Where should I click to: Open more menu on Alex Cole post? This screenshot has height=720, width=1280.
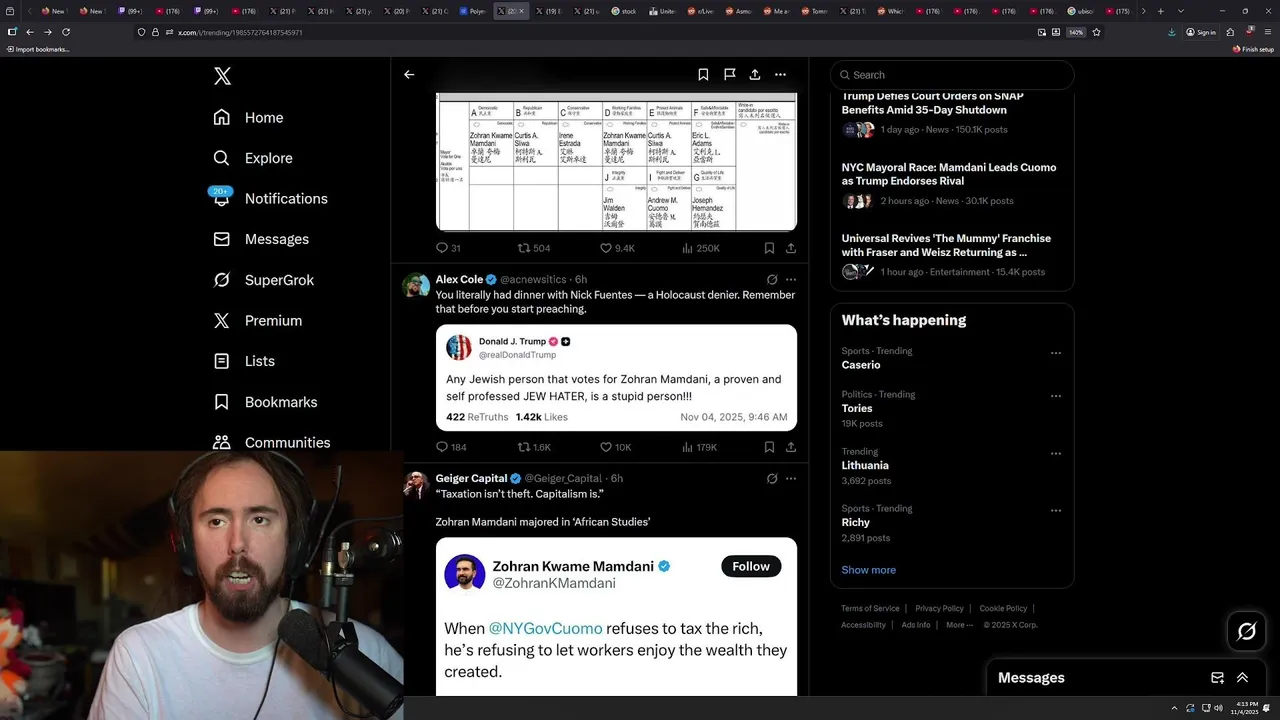tap(790, 280)
